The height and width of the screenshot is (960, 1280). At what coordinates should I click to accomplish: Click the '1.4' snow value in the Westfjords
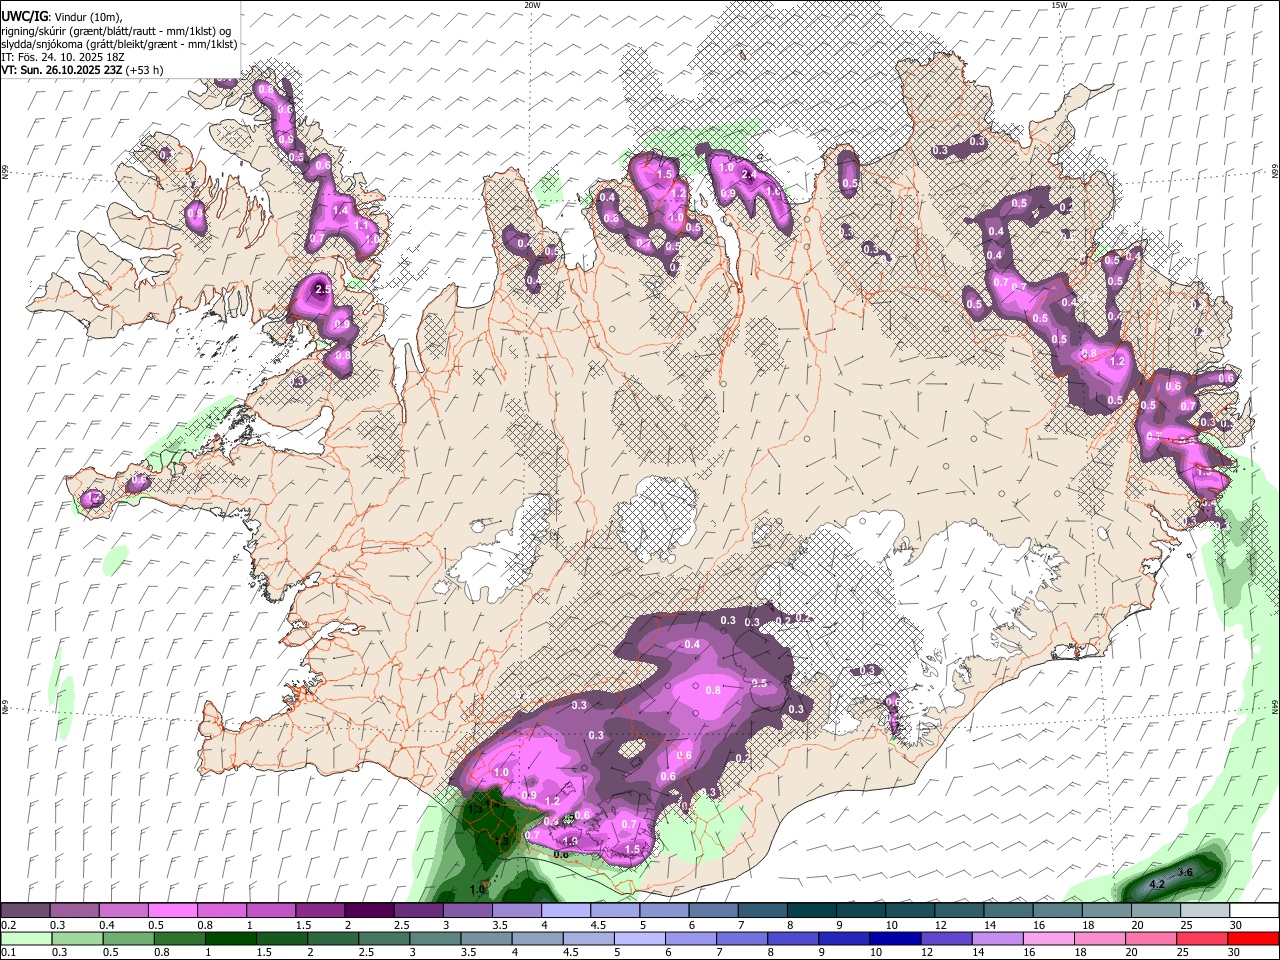[x=340, y=211]
